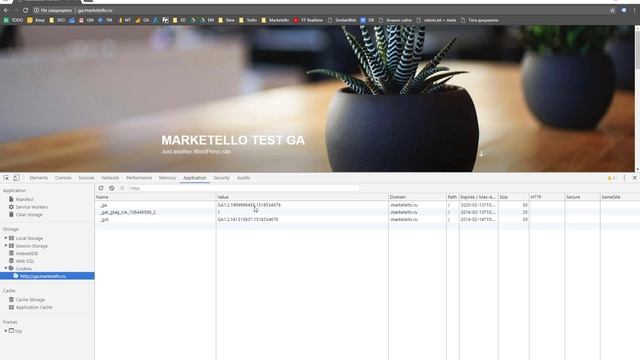Select Web SQL in the sidebar
Image resolution: width=640 pixels, height=360 pixels.
pos(25,261)
